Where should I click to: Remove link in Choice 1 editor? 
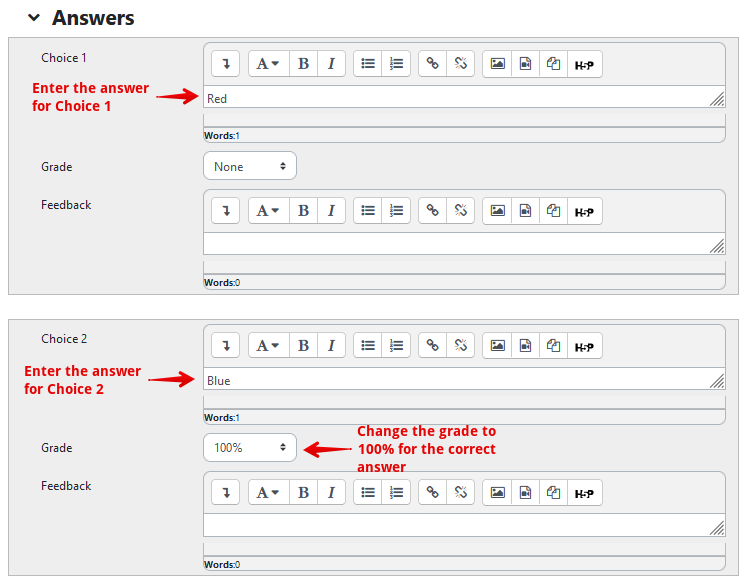coord(461,64)
